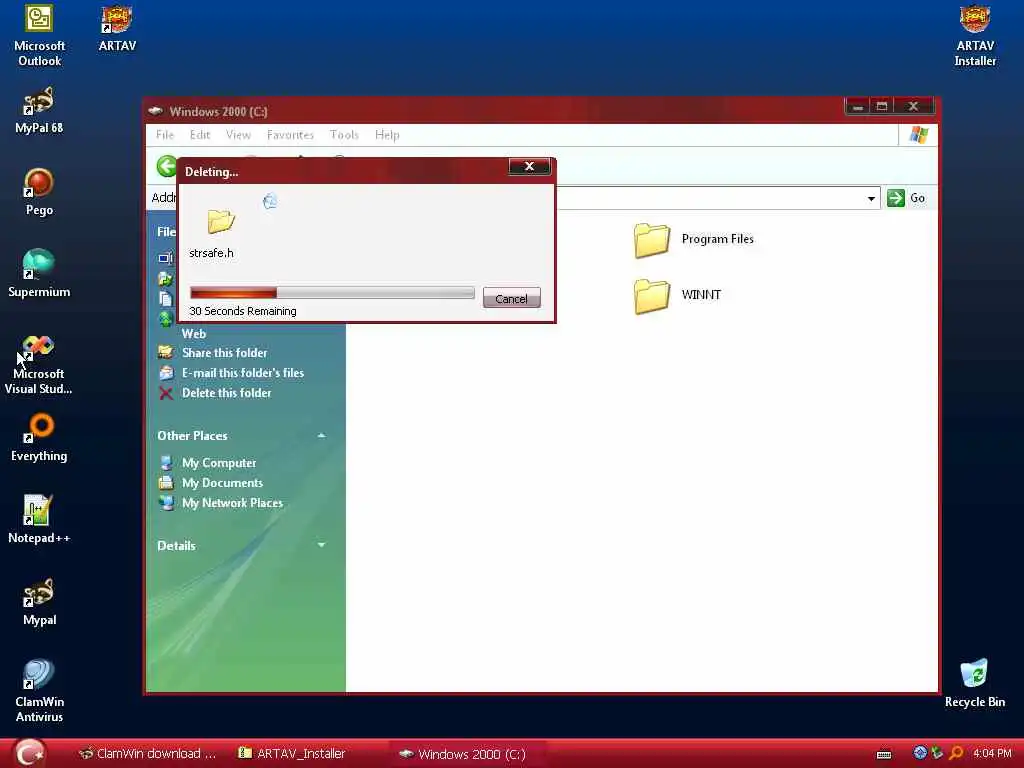The height and width of the screenshot is (768, 1024).
Task: Click the red X Delete folder icon
Action: (x=166, y=393)
